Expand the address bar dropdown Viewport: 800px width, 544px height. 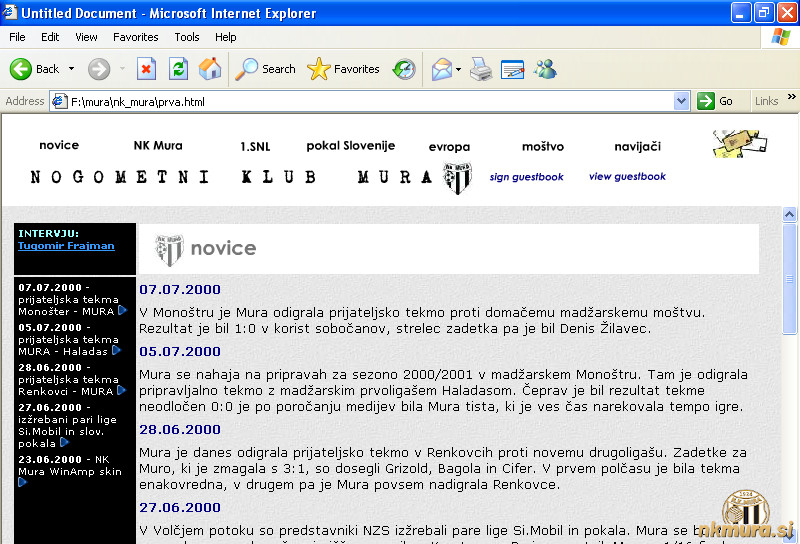[x=682, y=101]
